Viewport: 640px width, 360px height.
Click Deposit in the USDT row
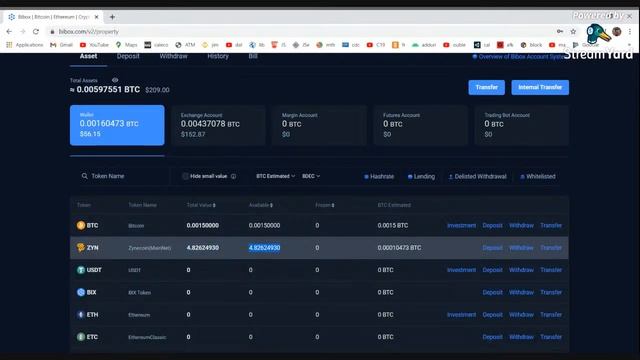[x=492, y=270]
